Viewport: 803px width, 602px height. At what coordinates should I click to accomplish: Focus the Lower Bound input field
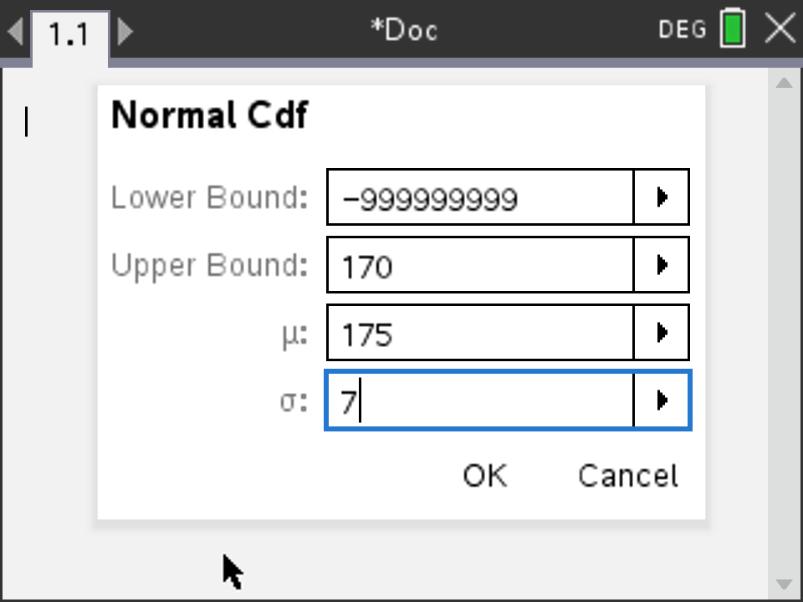click(x=480, y=198)
